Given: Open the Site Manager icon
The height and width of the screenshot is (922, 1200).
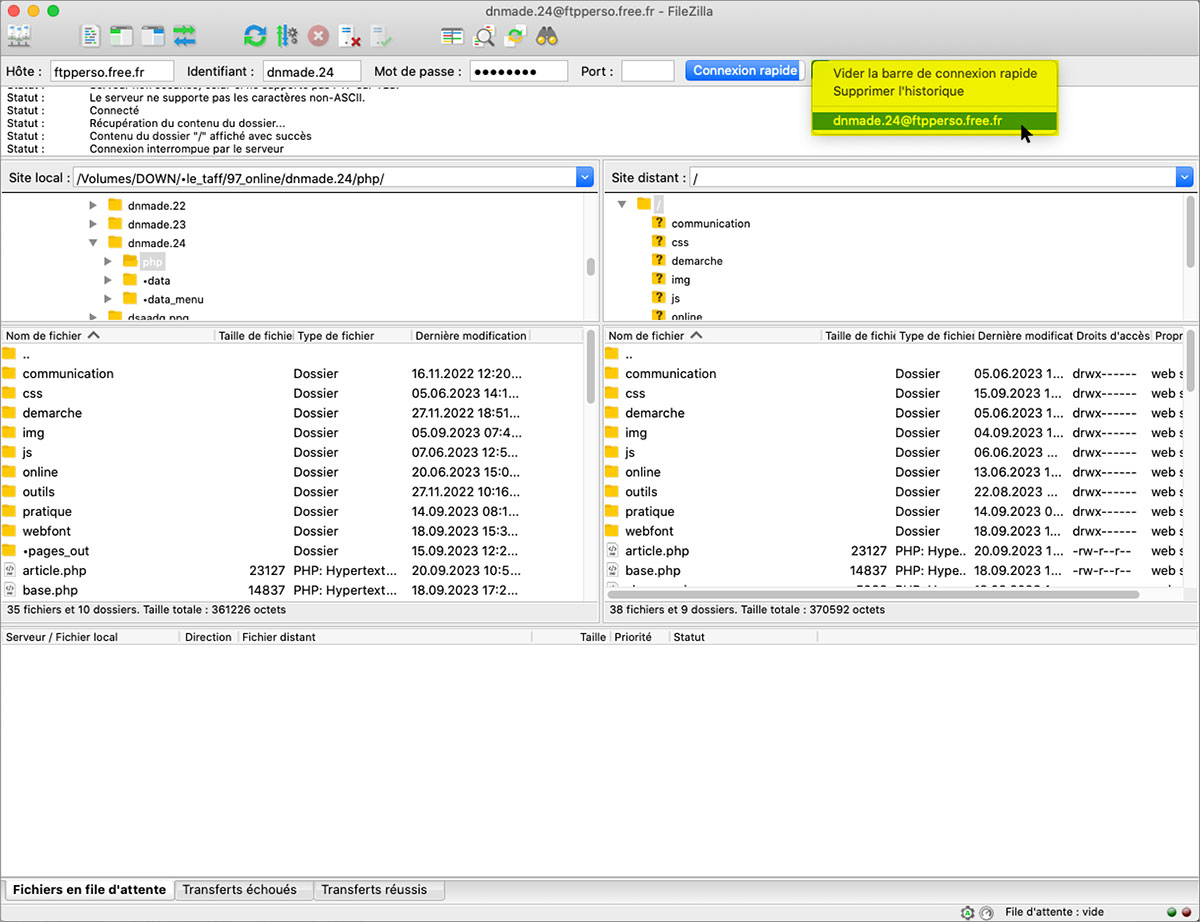Looking at the screenshot, I should [x=19, y=37].
